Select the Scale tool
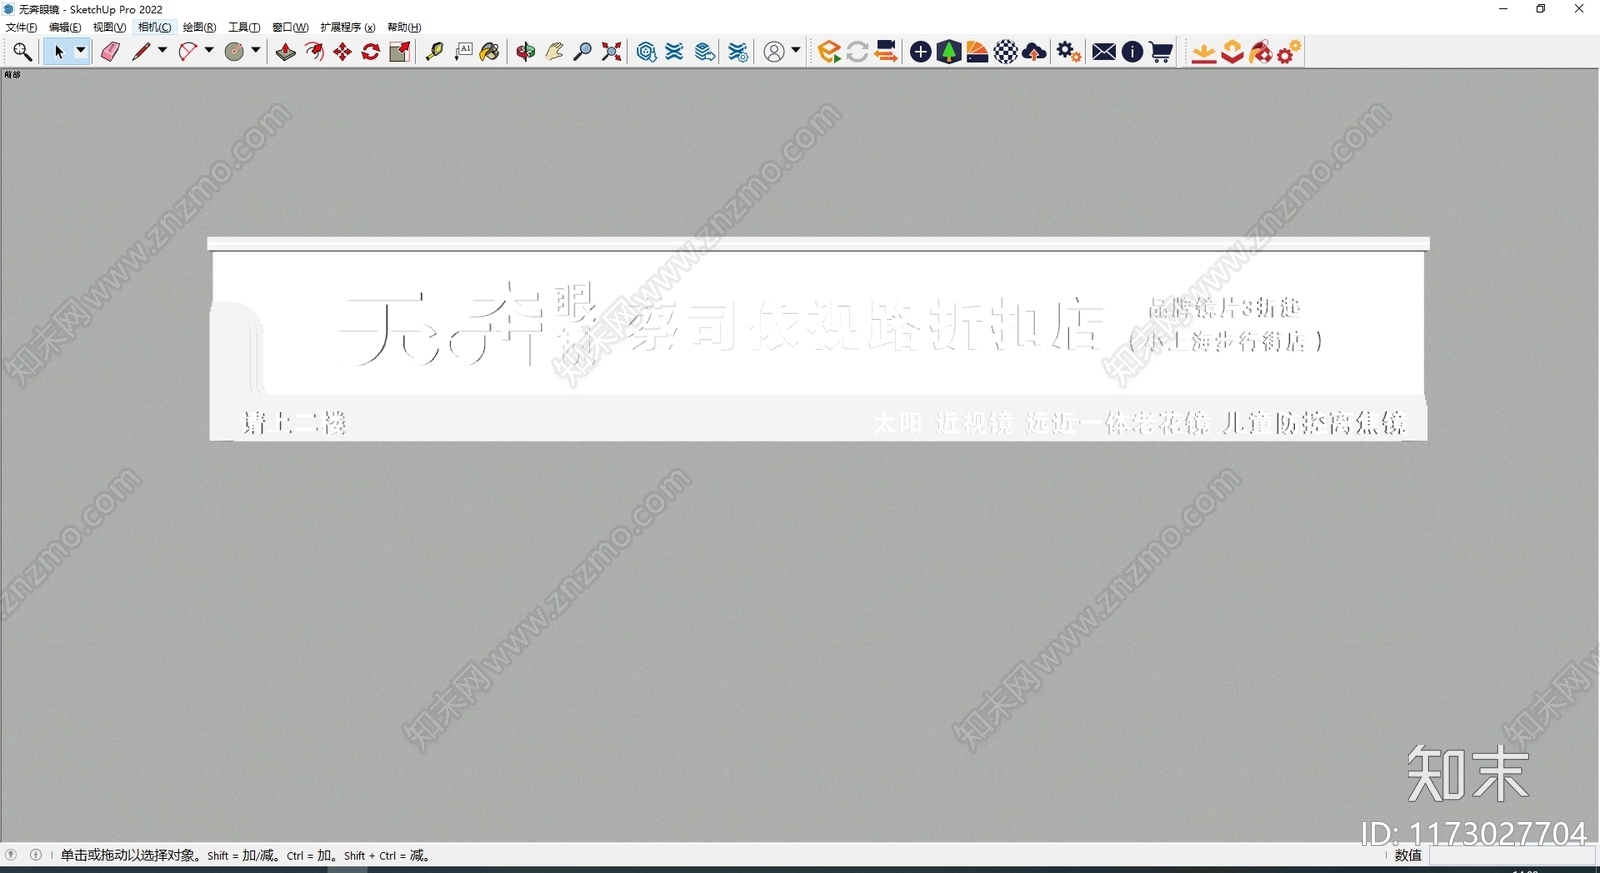Screen dimensions: 1600x873 (400, 52)
